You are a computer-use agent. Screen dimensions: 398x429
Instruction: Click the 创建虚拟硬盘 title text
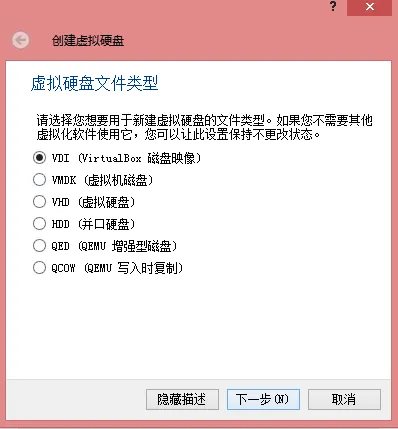[88, 41]
